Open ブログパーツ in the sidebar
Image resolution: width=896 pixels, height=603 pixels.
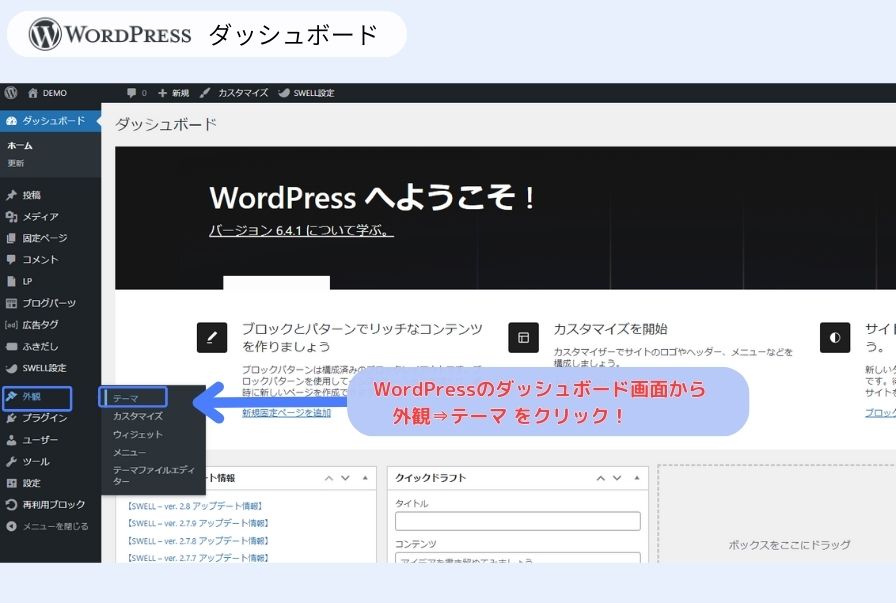click(50, 303)
